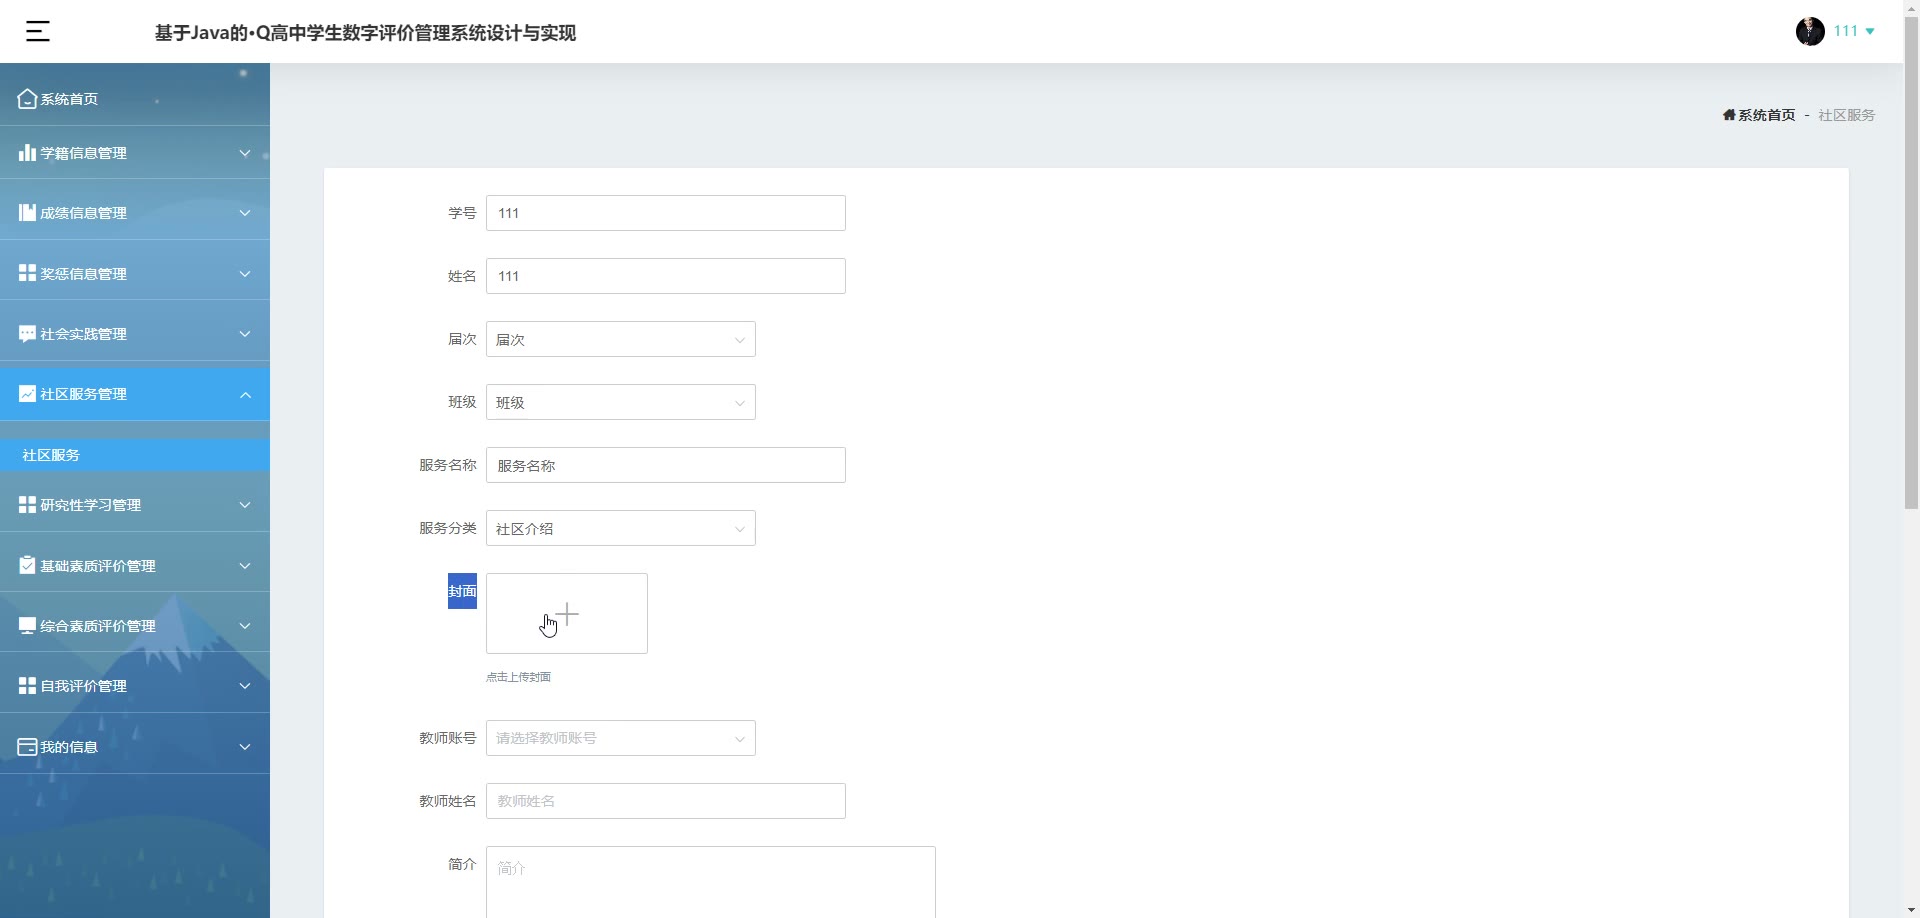Click the card icon for 我的信息
Screen dimensions: 1920x918
click(27, 747)
